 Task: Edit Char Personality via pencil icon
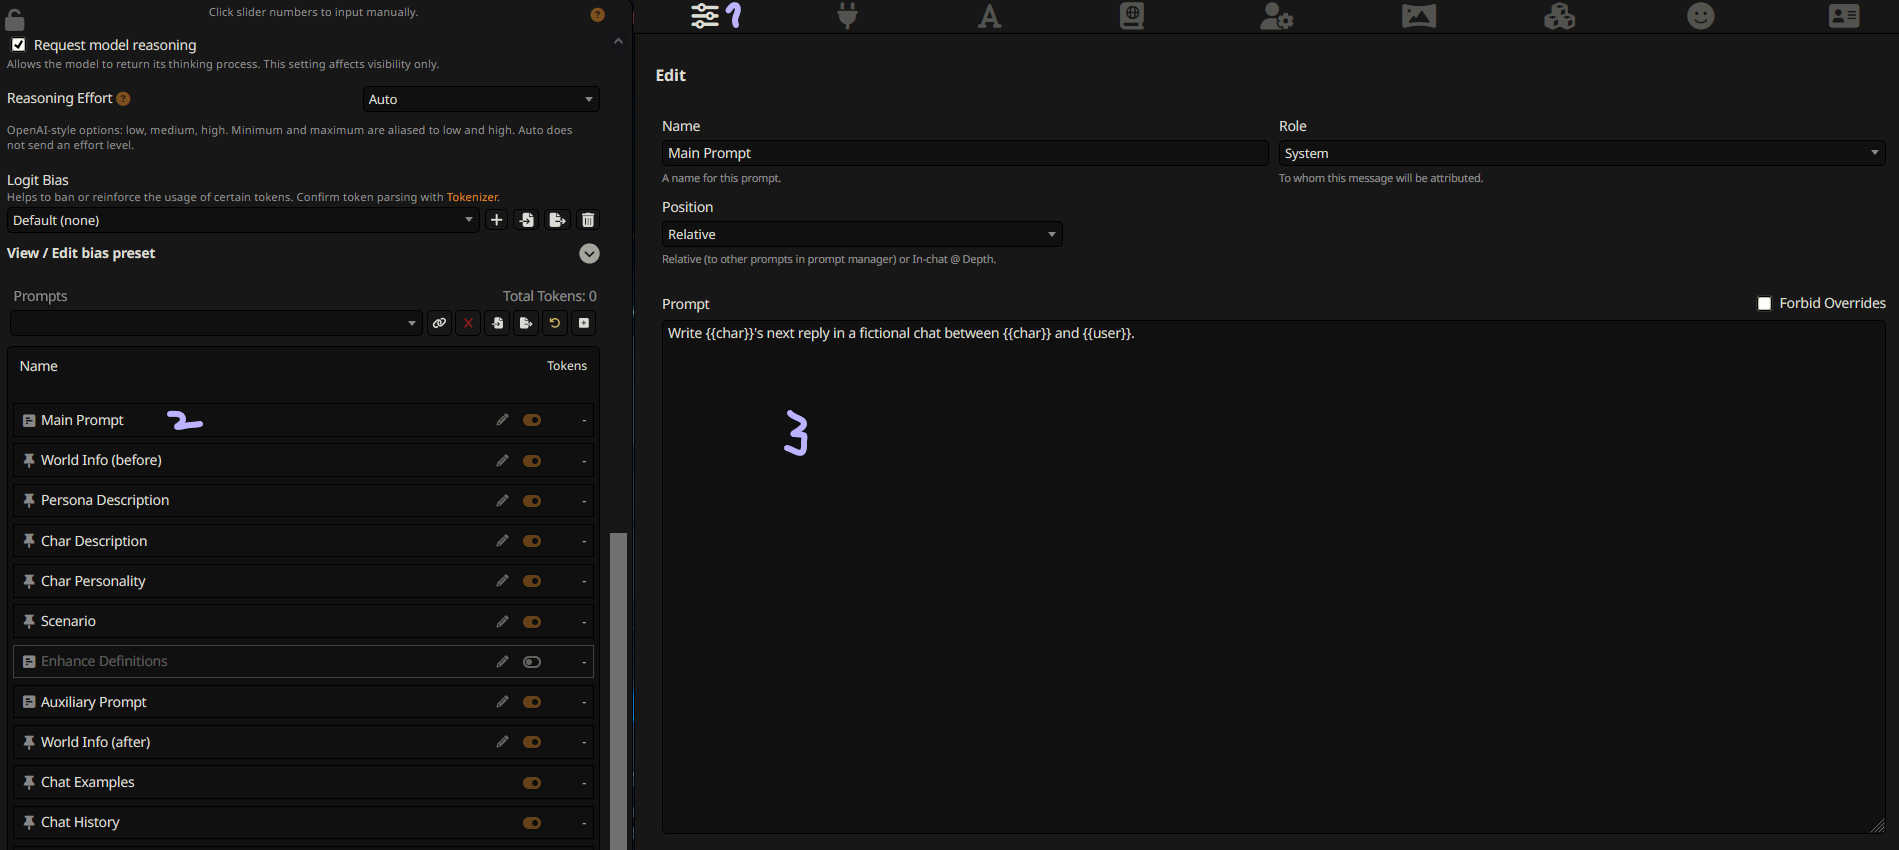(x=502, y=581)
